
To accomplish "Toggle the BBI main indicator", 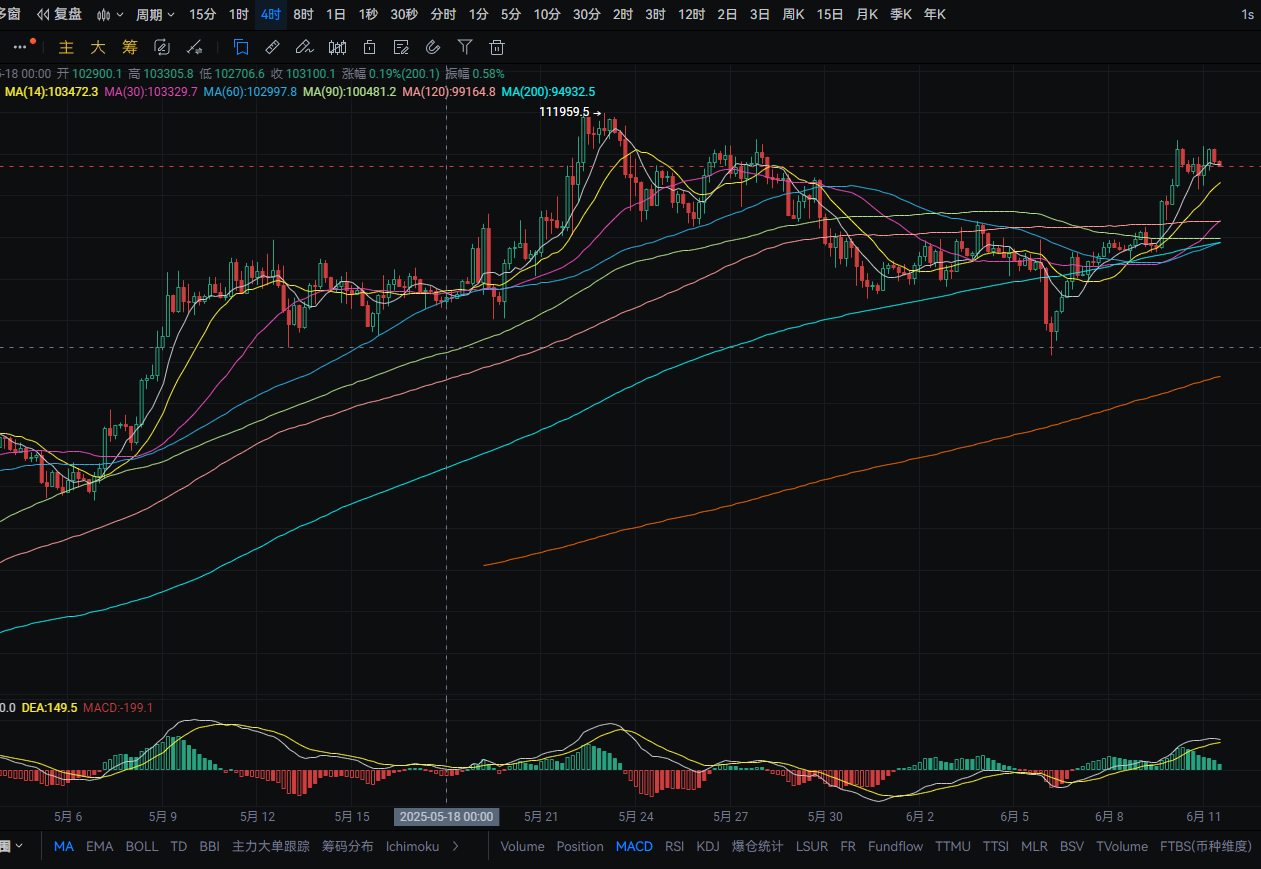I will 209,846.
